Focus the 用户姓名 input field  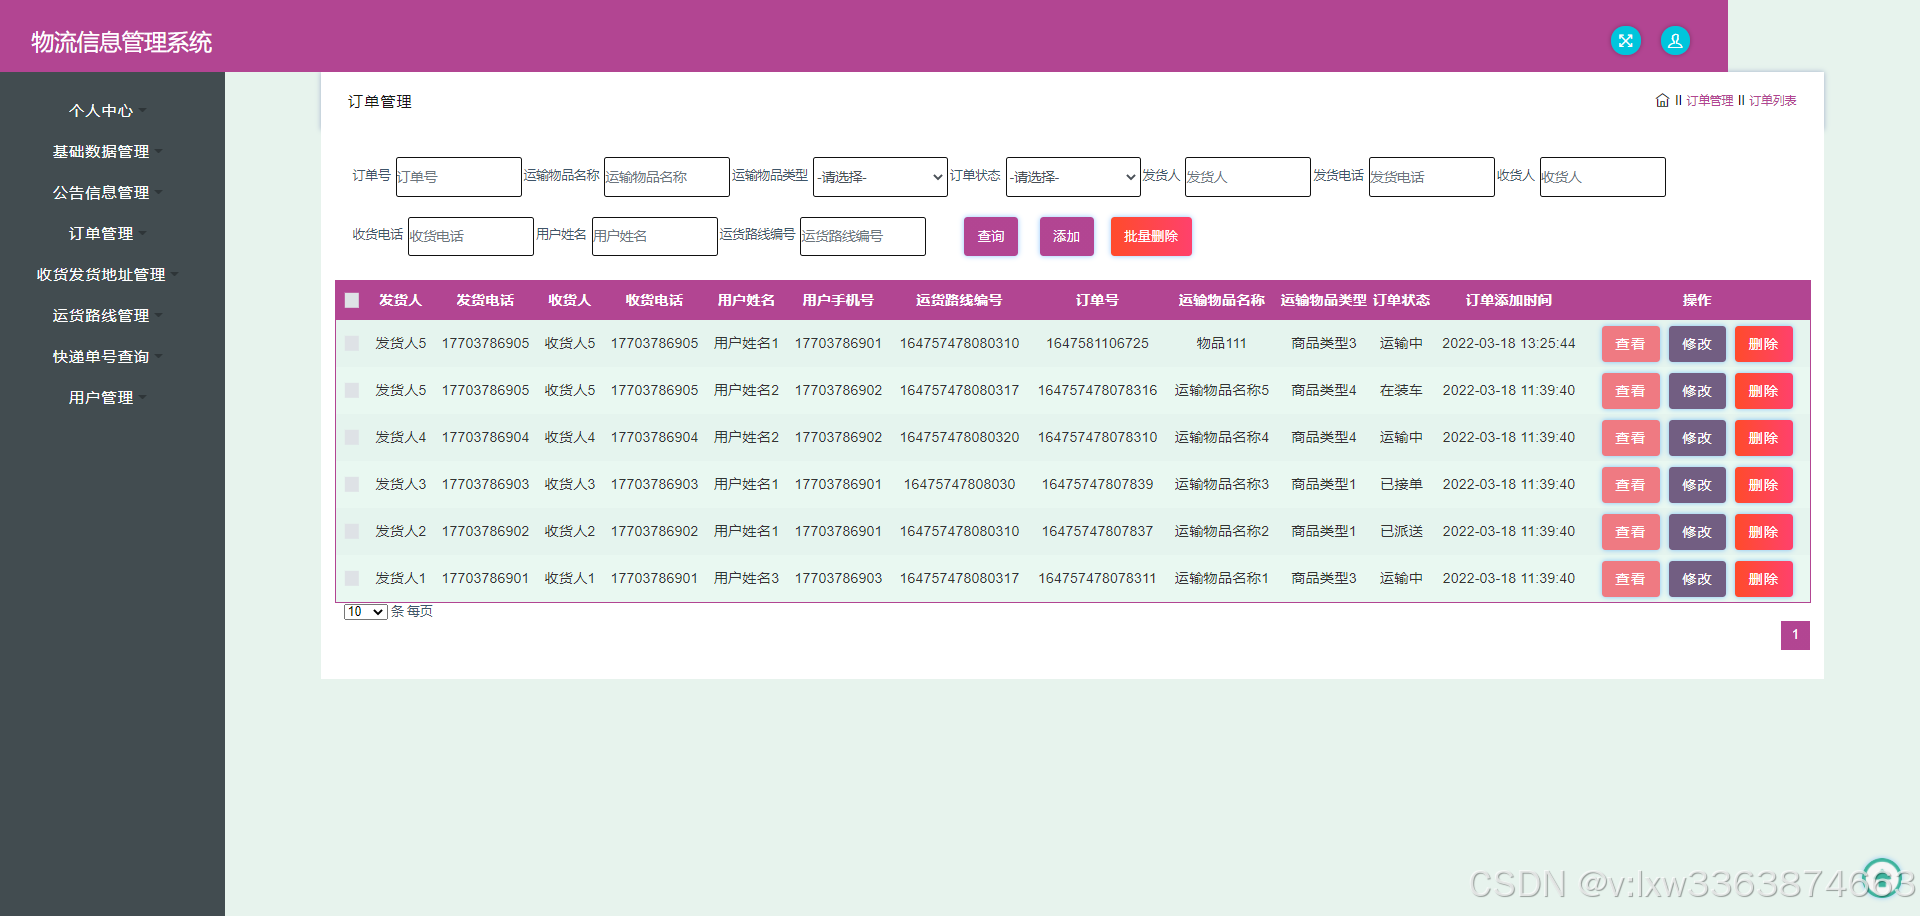coord(655,237)
